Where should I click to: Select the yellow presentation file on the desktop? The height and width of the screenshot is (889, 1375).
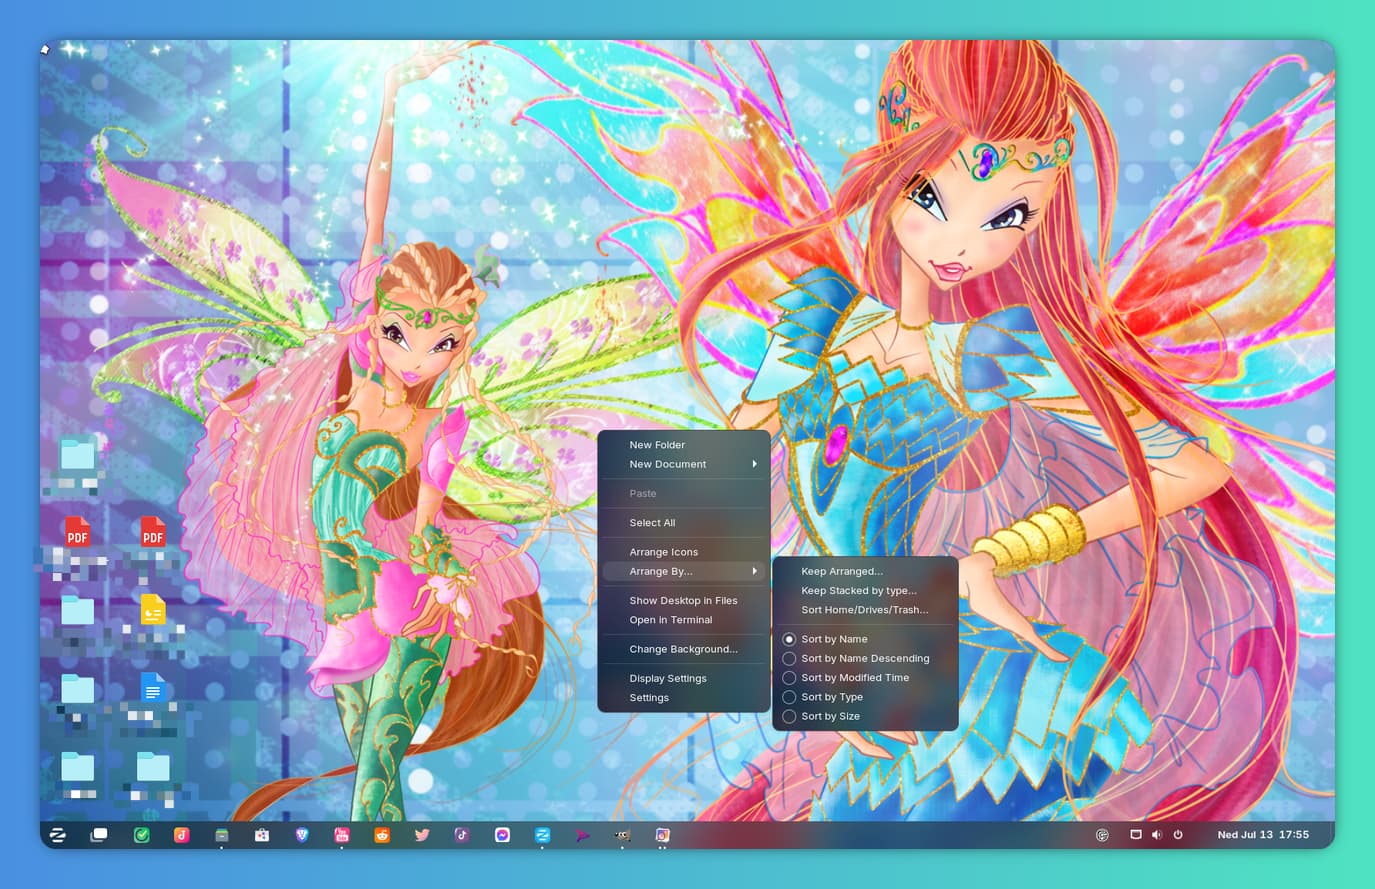point(153,609)
